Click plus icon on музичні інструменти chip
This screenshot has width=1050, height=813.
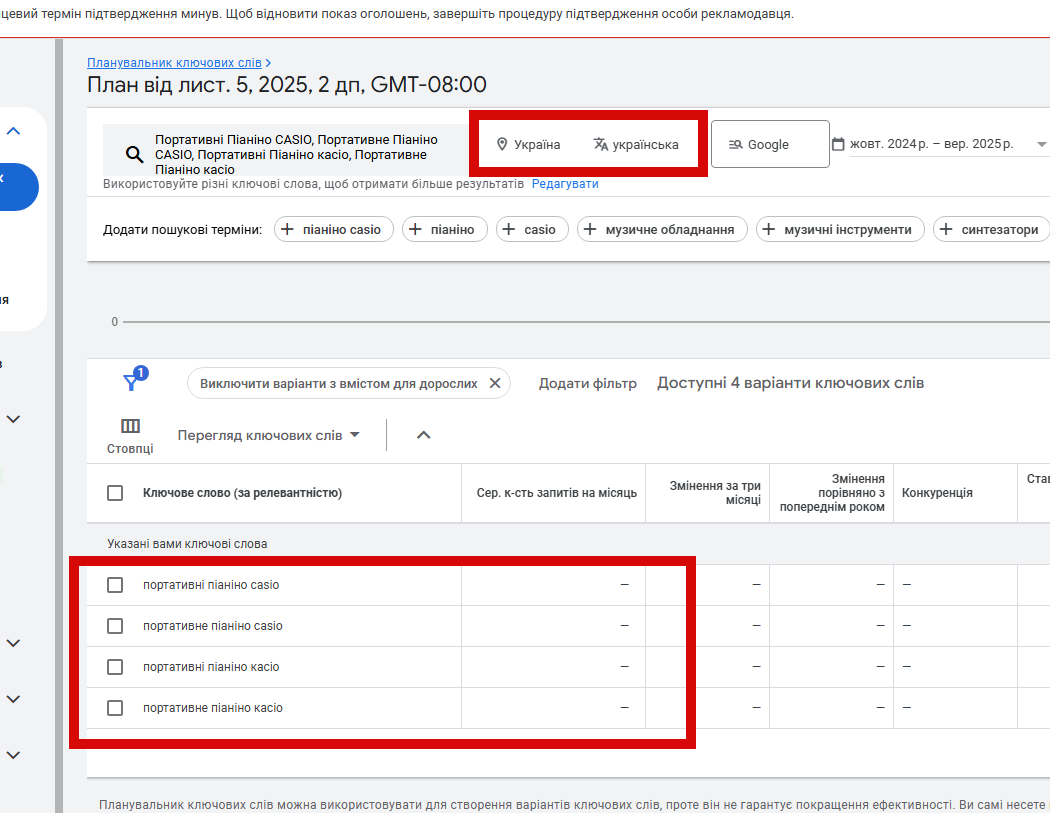tap(769, 229)
